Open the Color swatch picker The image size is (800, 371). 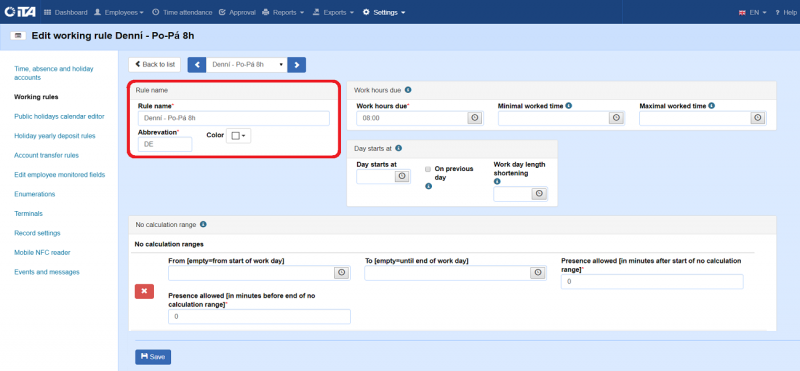tap(239, 136)
